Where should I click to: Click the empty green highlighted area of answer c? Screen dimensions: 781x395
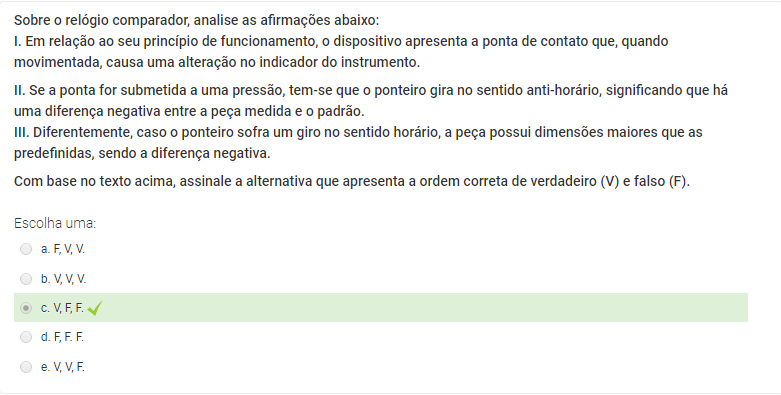pos(423,308)
